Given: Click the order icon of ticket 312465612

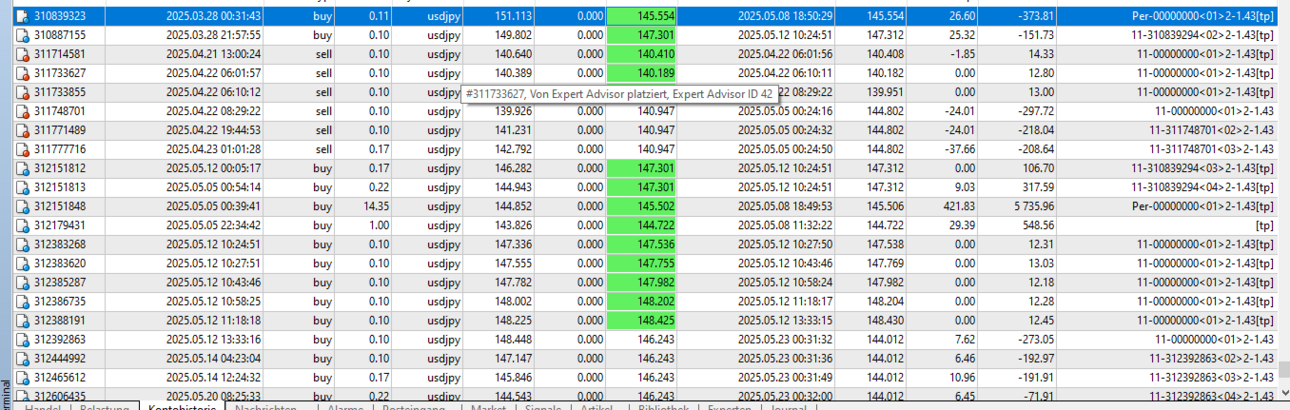Looking at the screenshot, I should click(x=21, y=378).
